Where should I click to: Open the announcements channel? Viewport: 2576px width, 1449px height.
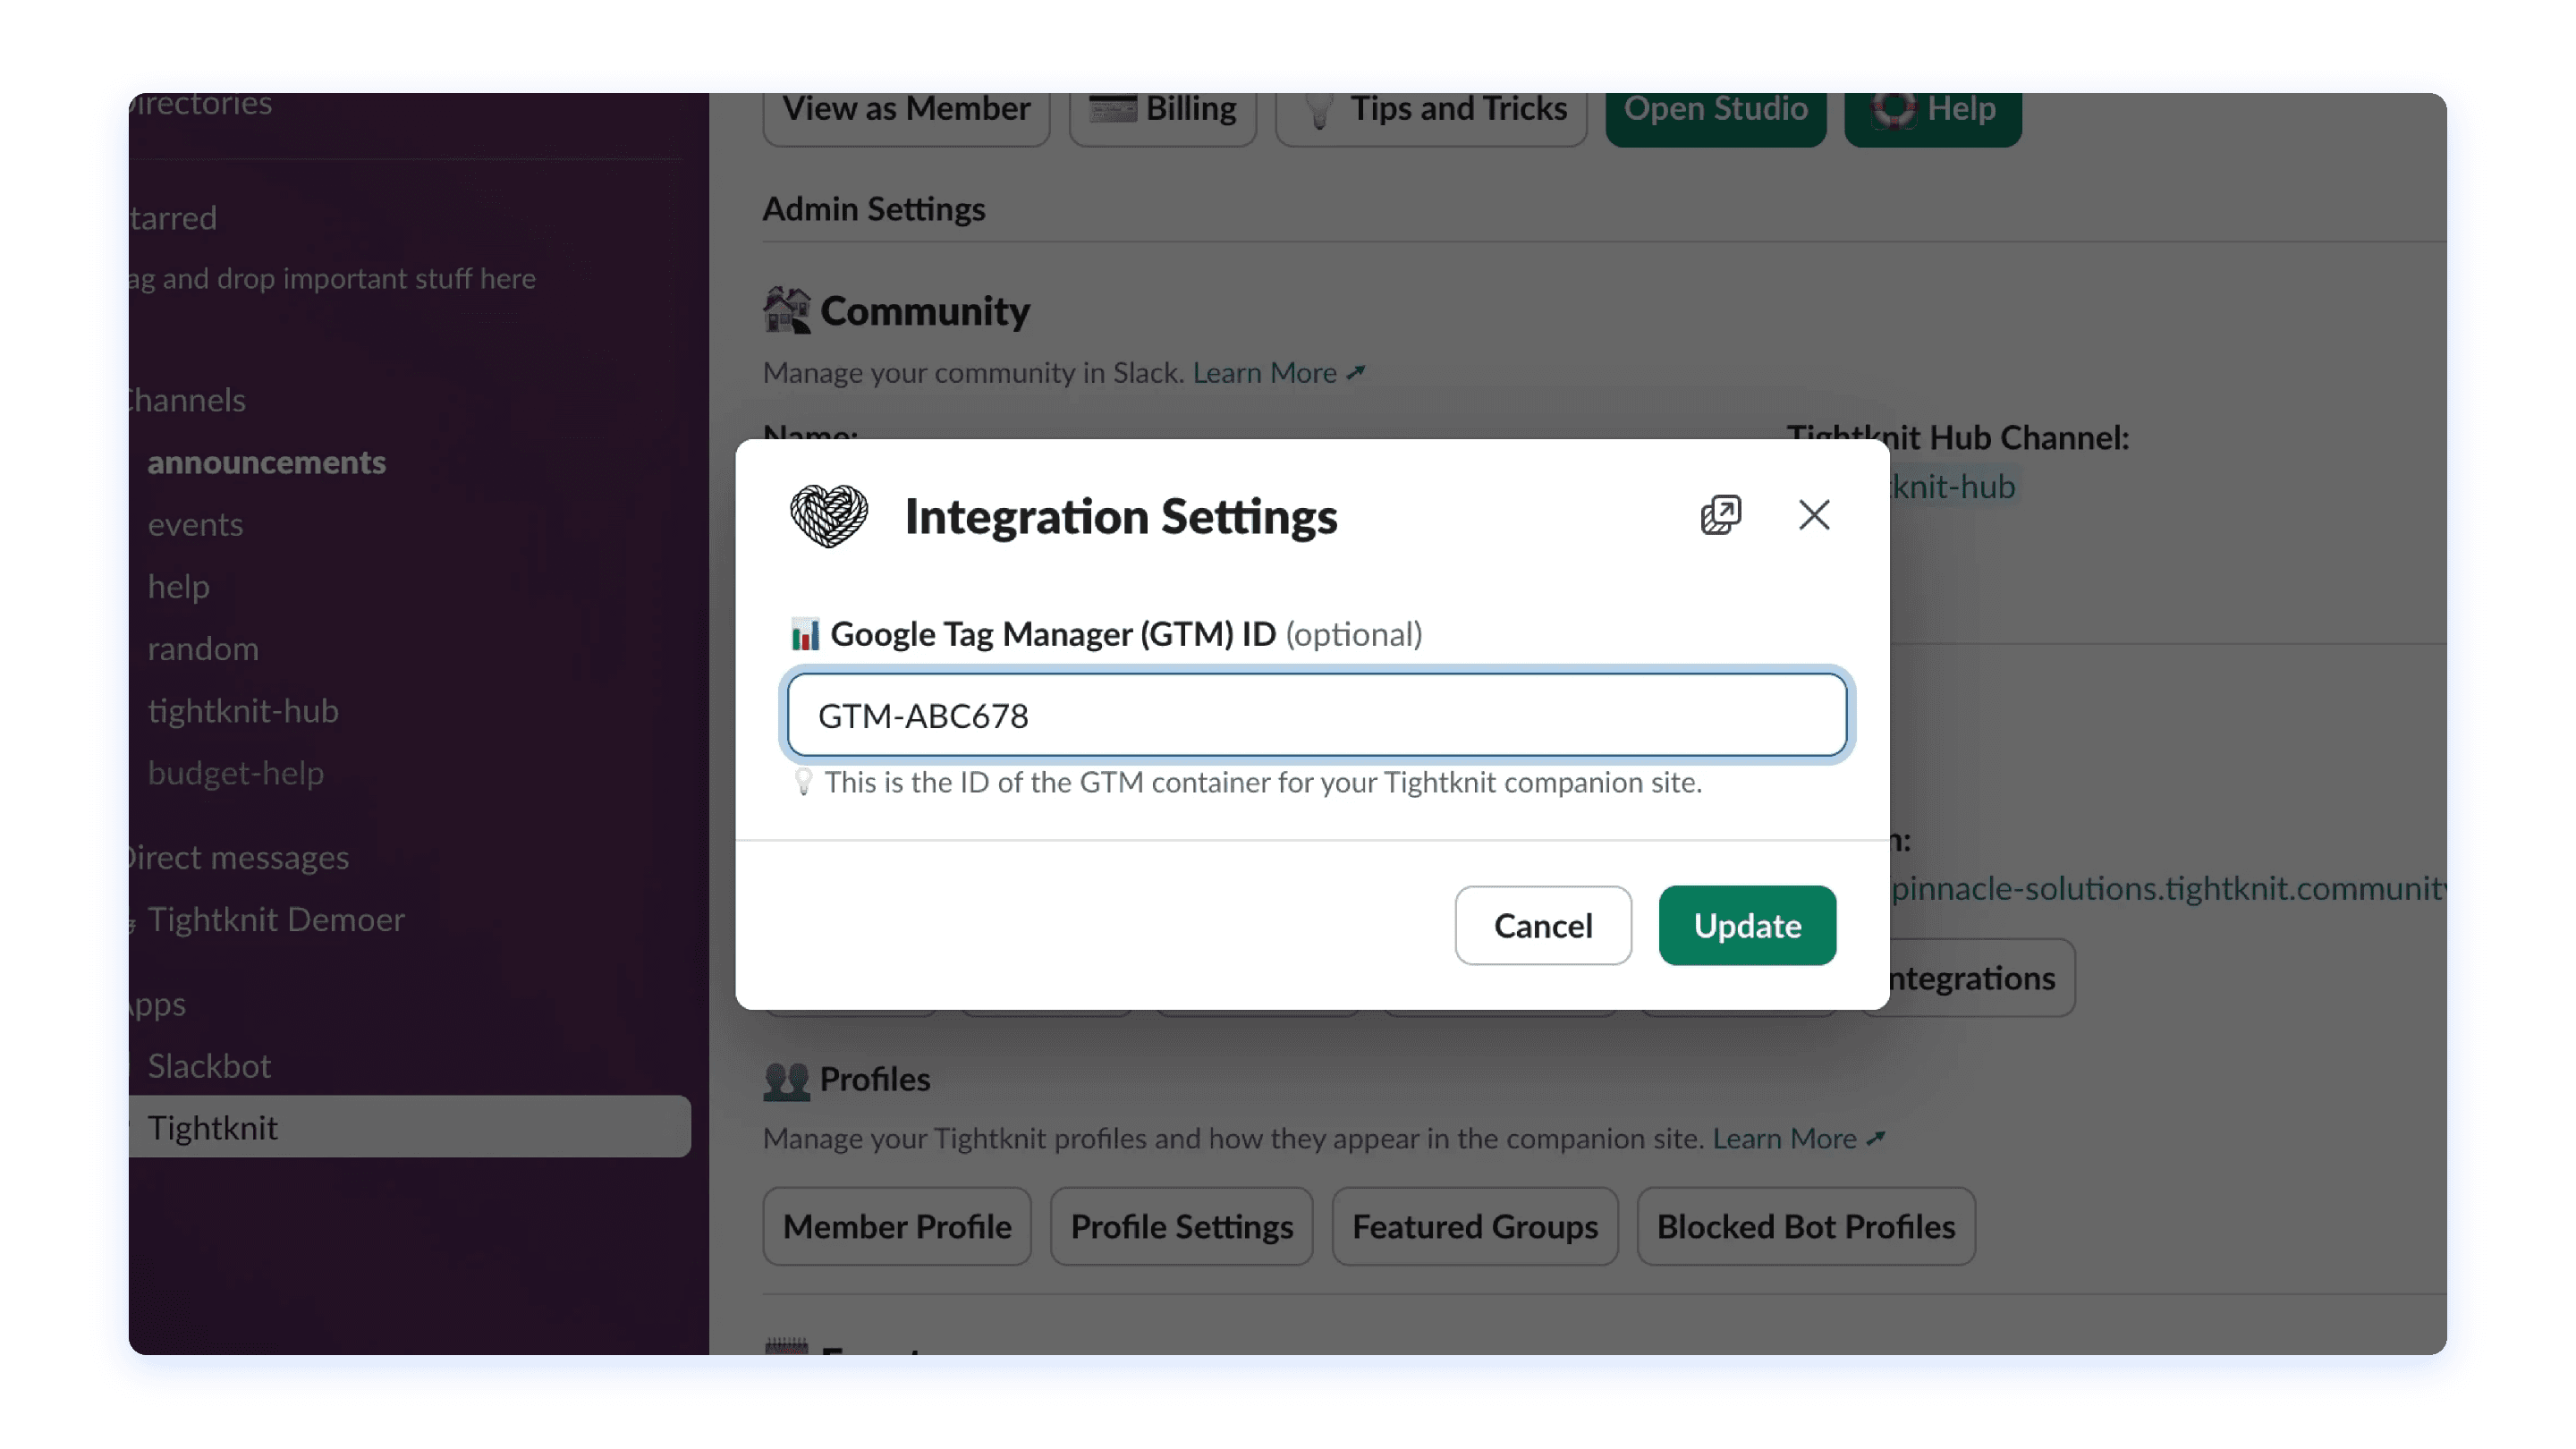(266, 462)
